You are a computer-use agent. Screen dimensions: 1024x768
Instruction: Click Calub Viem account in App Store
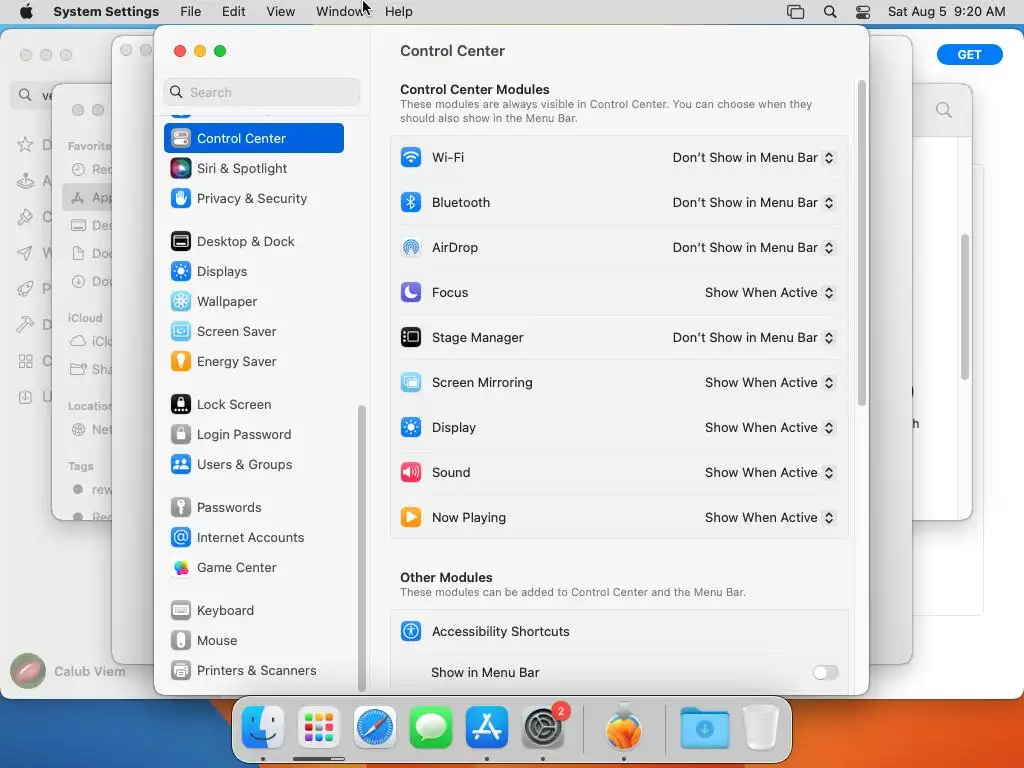click(x=68, y=671)
